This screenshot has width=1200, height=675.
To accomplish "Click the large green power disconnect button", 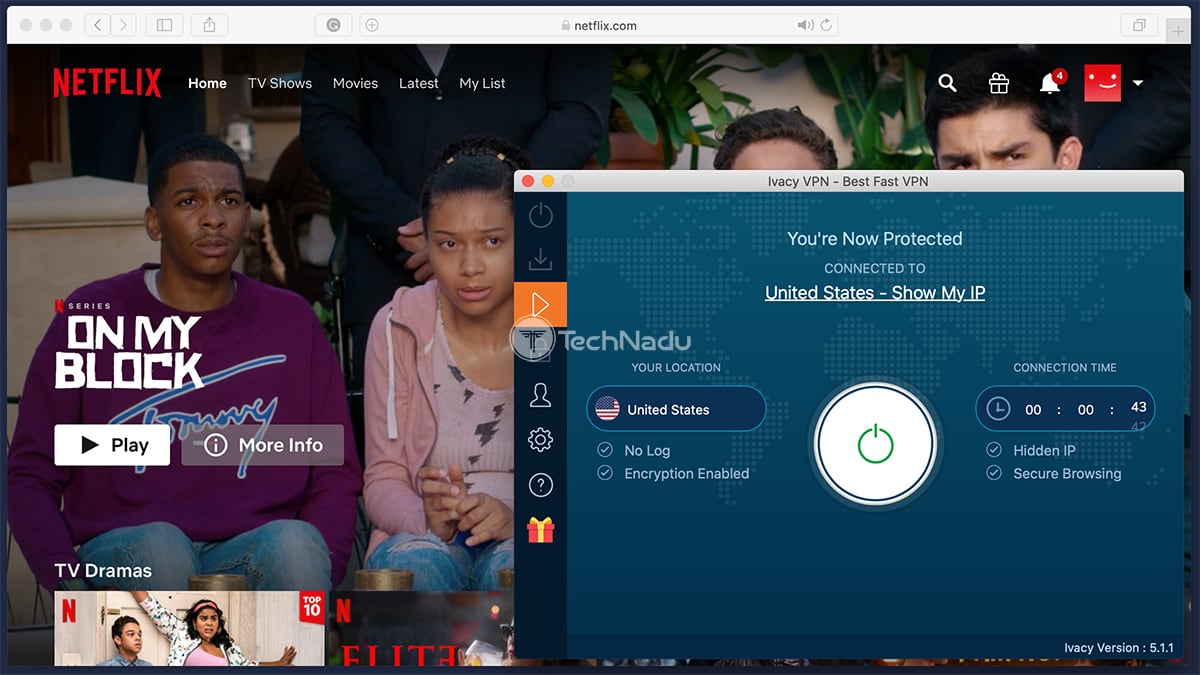I will pos(875,443).
